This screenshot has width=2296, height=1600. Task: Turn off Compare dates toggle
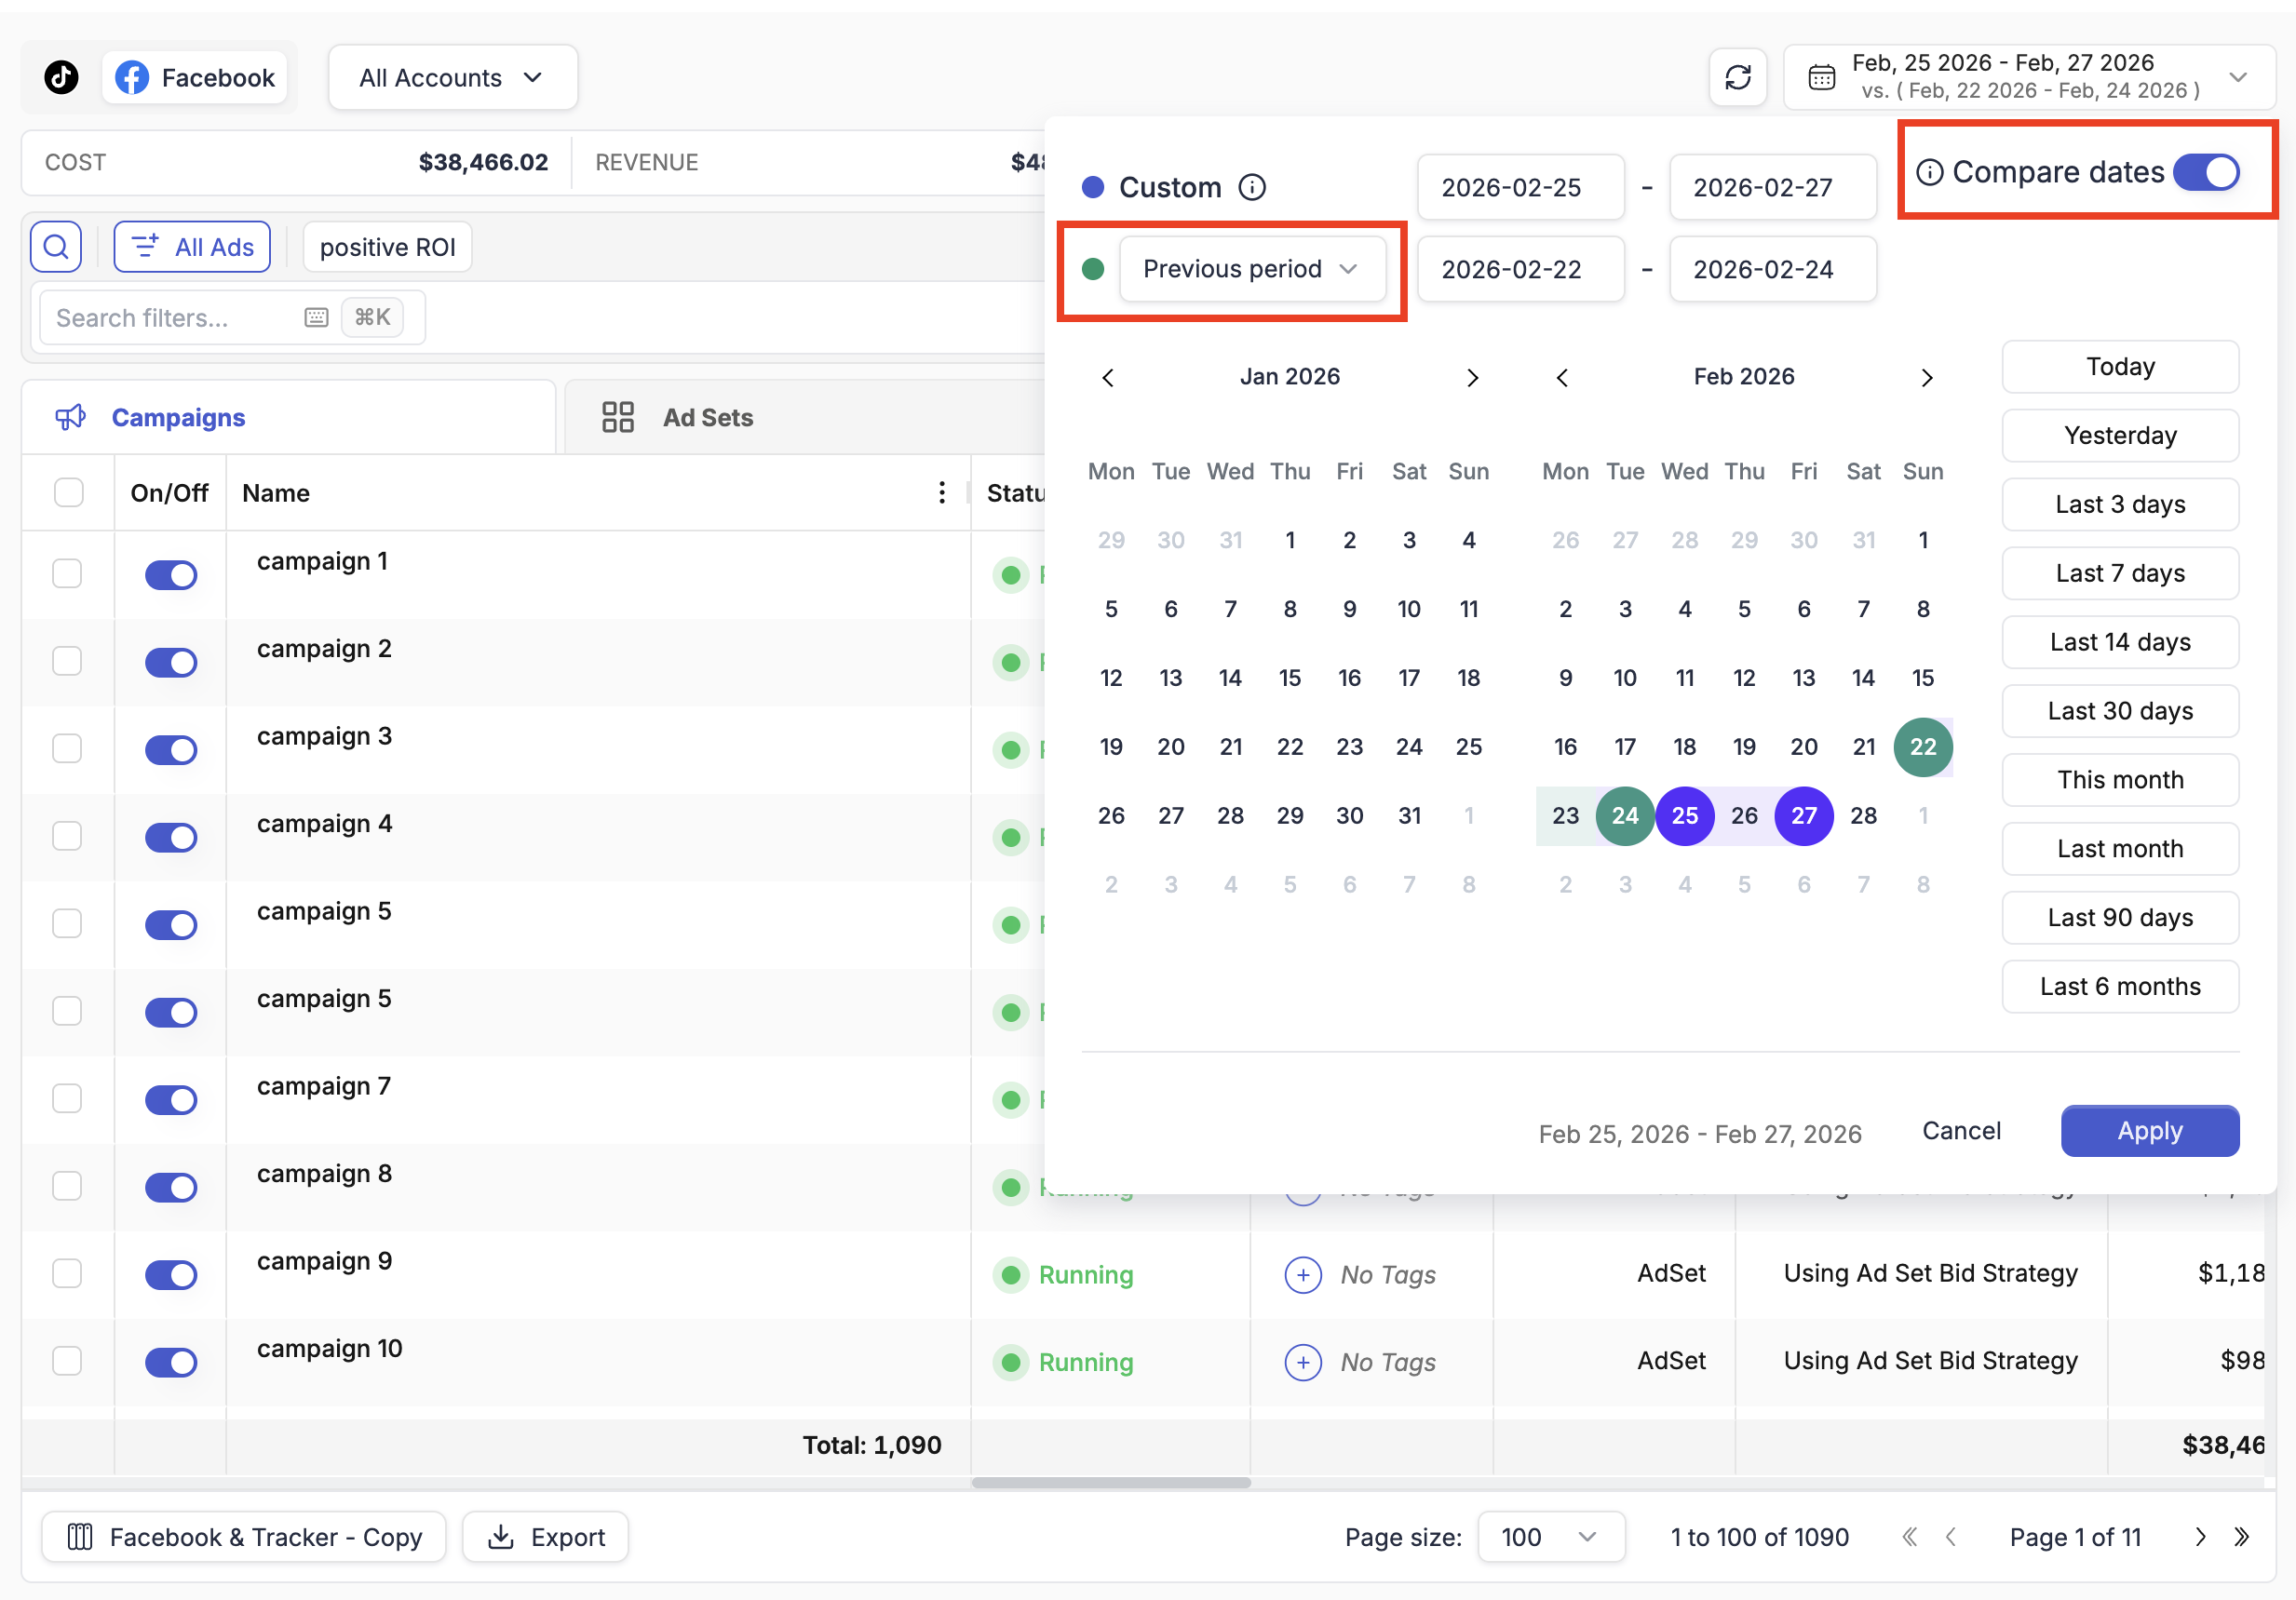pyautogui.click(x=2207, y=172)
